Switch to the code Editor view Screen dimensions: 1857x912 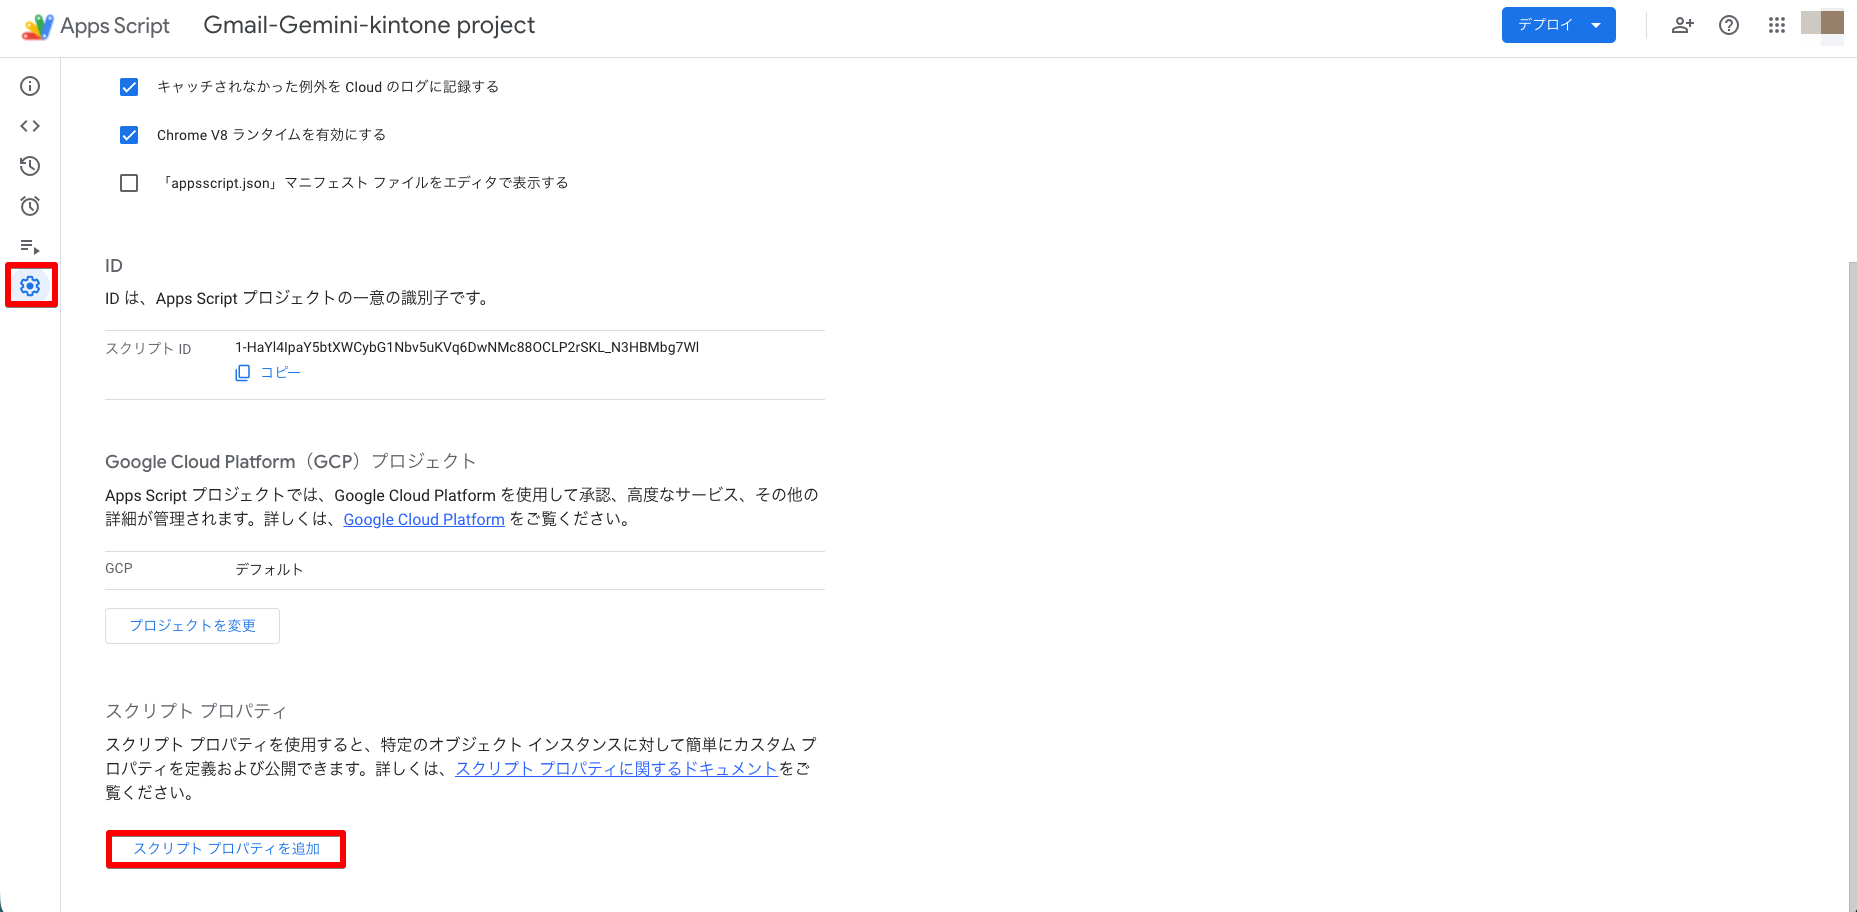(30, 126)
